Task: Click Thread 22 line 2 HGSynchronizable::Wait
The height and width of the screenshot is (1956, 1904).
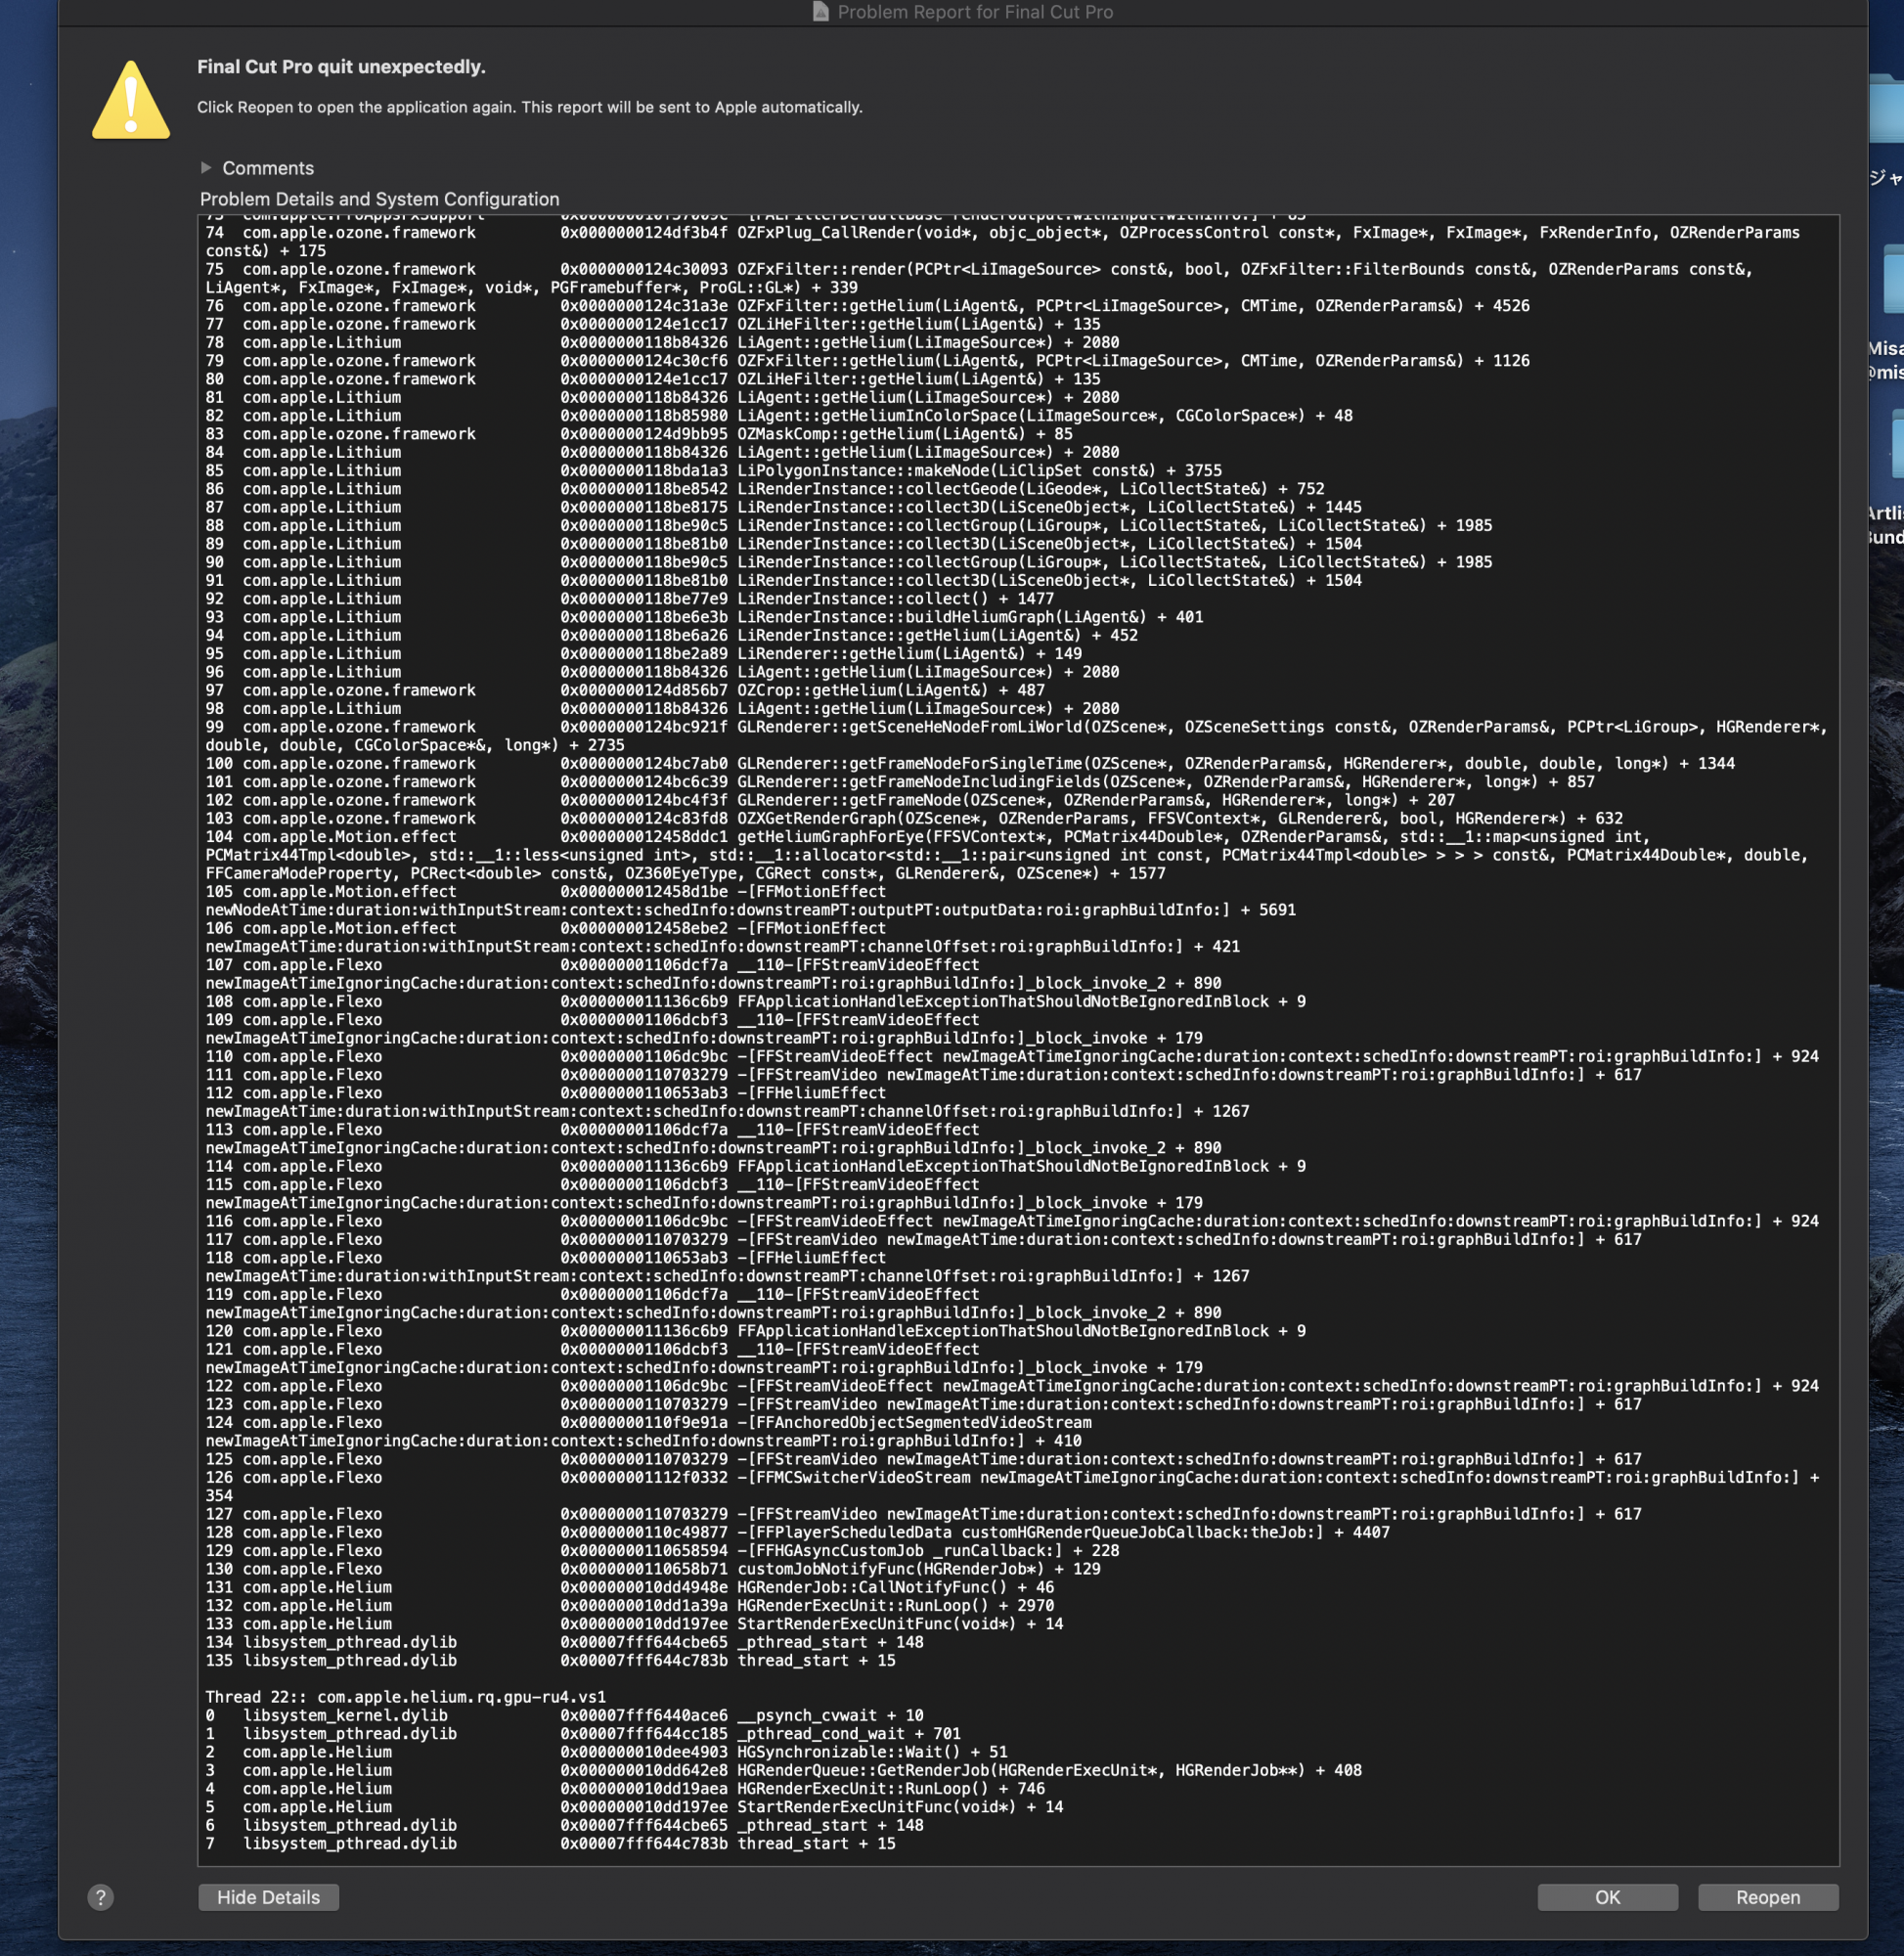Action: [606, 1752]
